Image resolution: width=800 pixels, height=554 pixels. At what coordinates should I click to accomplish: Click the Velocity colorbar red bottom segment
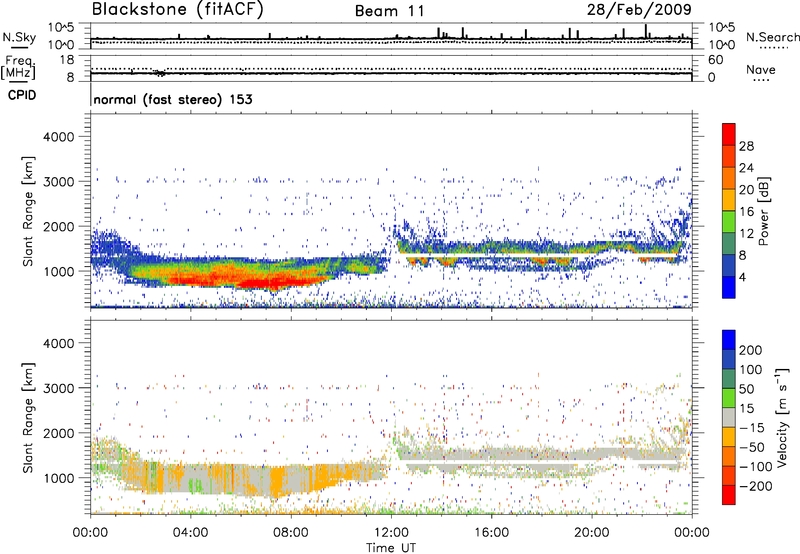point(729,495)
